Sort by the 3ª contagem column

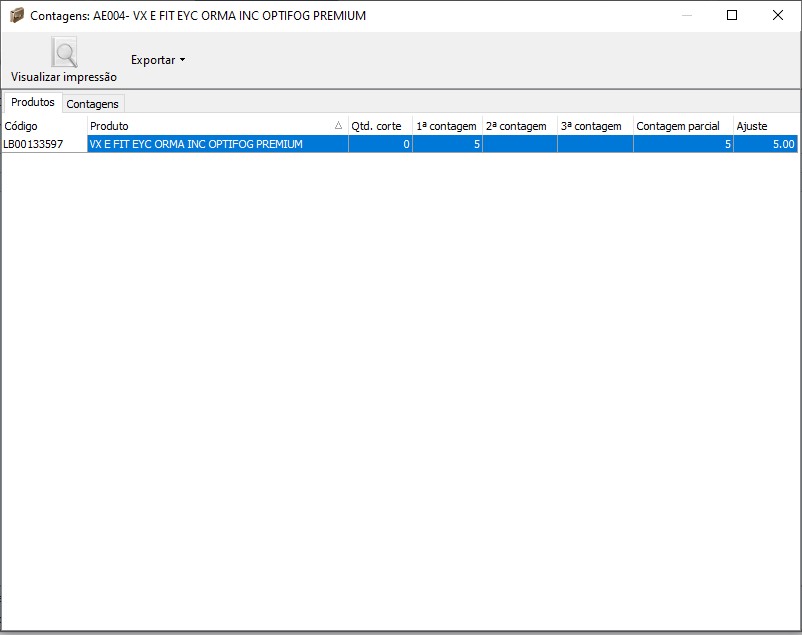tap(595, 126)
